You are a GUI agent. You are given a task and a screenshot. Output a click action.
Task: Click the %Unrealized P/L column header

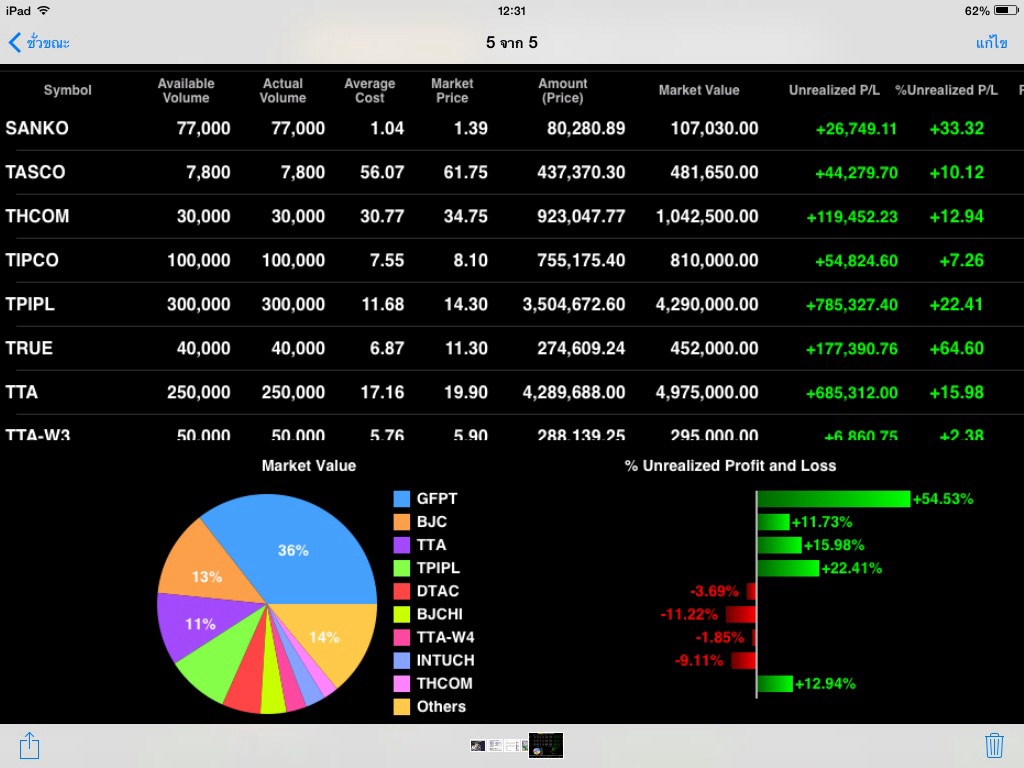click(x=946, y=90)
